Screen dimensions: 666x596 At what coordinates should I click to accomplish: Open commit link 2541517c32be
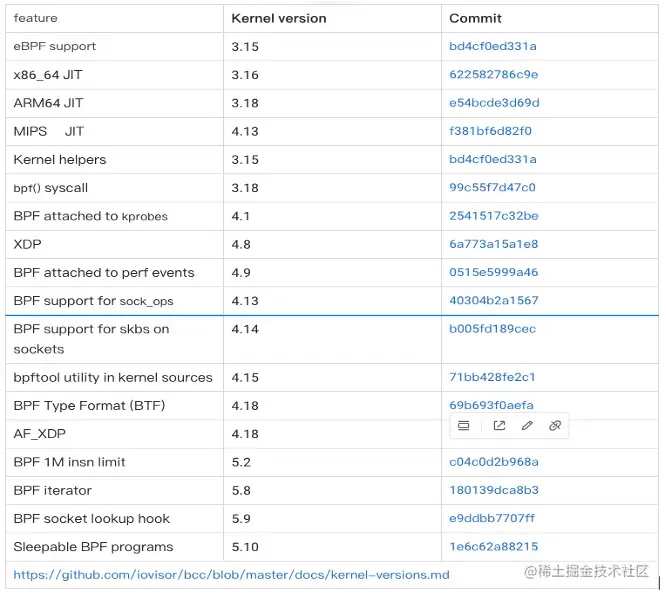coord(494,216)
